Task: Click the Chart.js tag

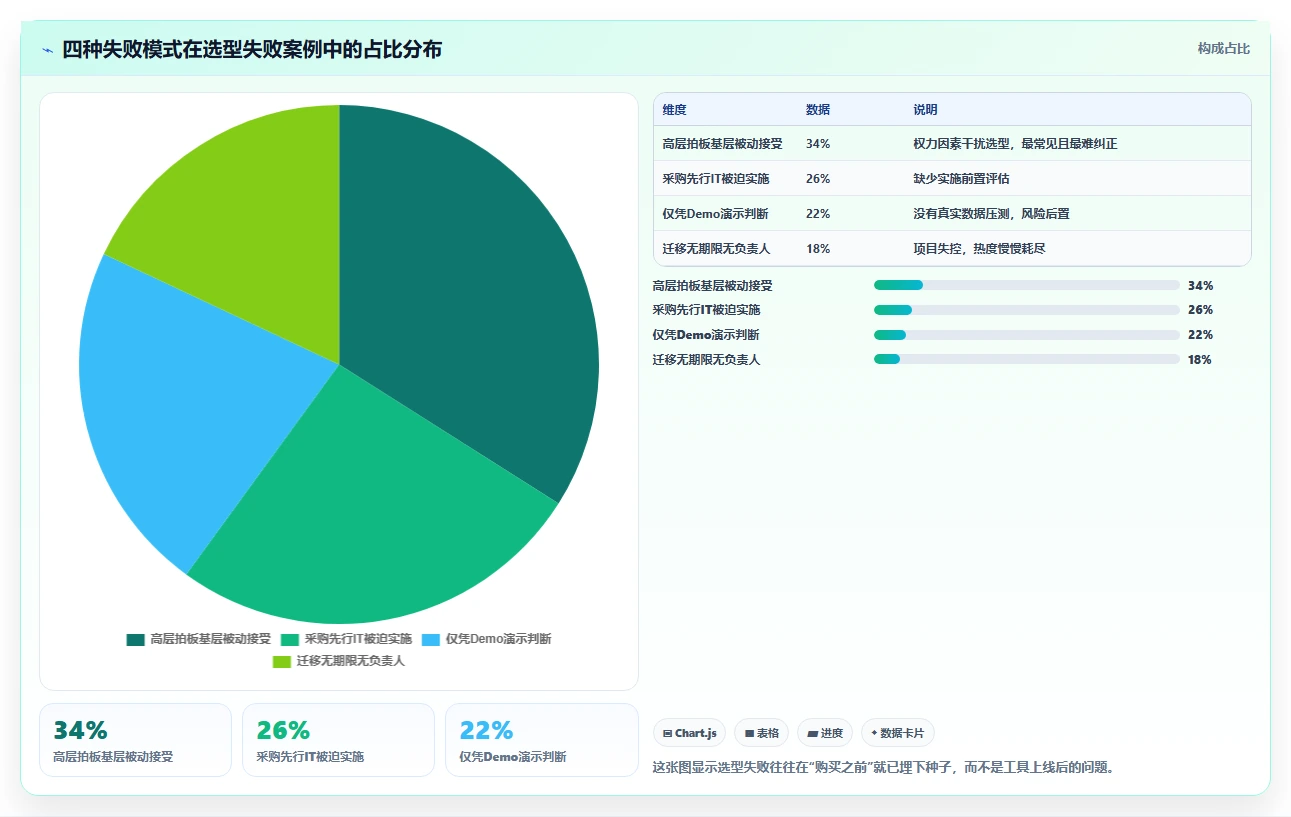Action: [689, 733]
